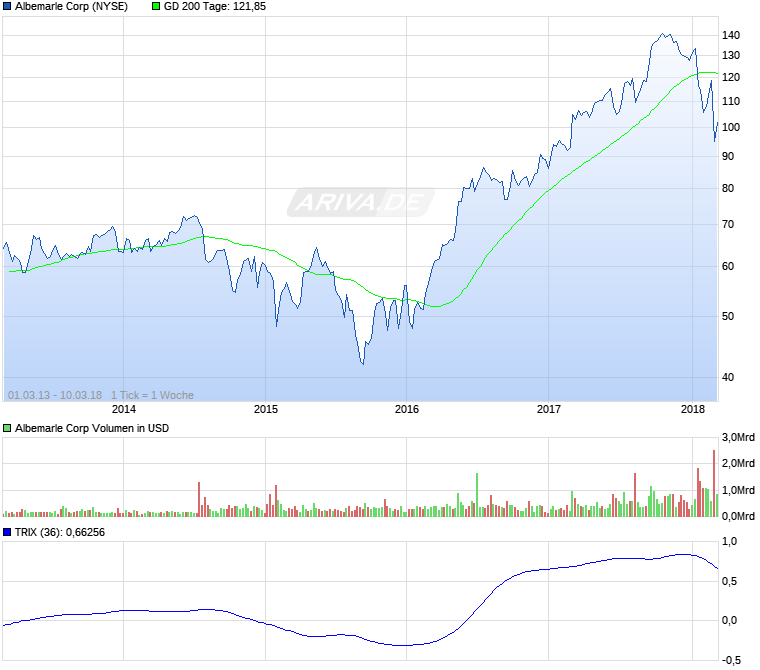
Task: Click the 2015 x-axis label
Action: pyautogui.click(x=266, y=410)
